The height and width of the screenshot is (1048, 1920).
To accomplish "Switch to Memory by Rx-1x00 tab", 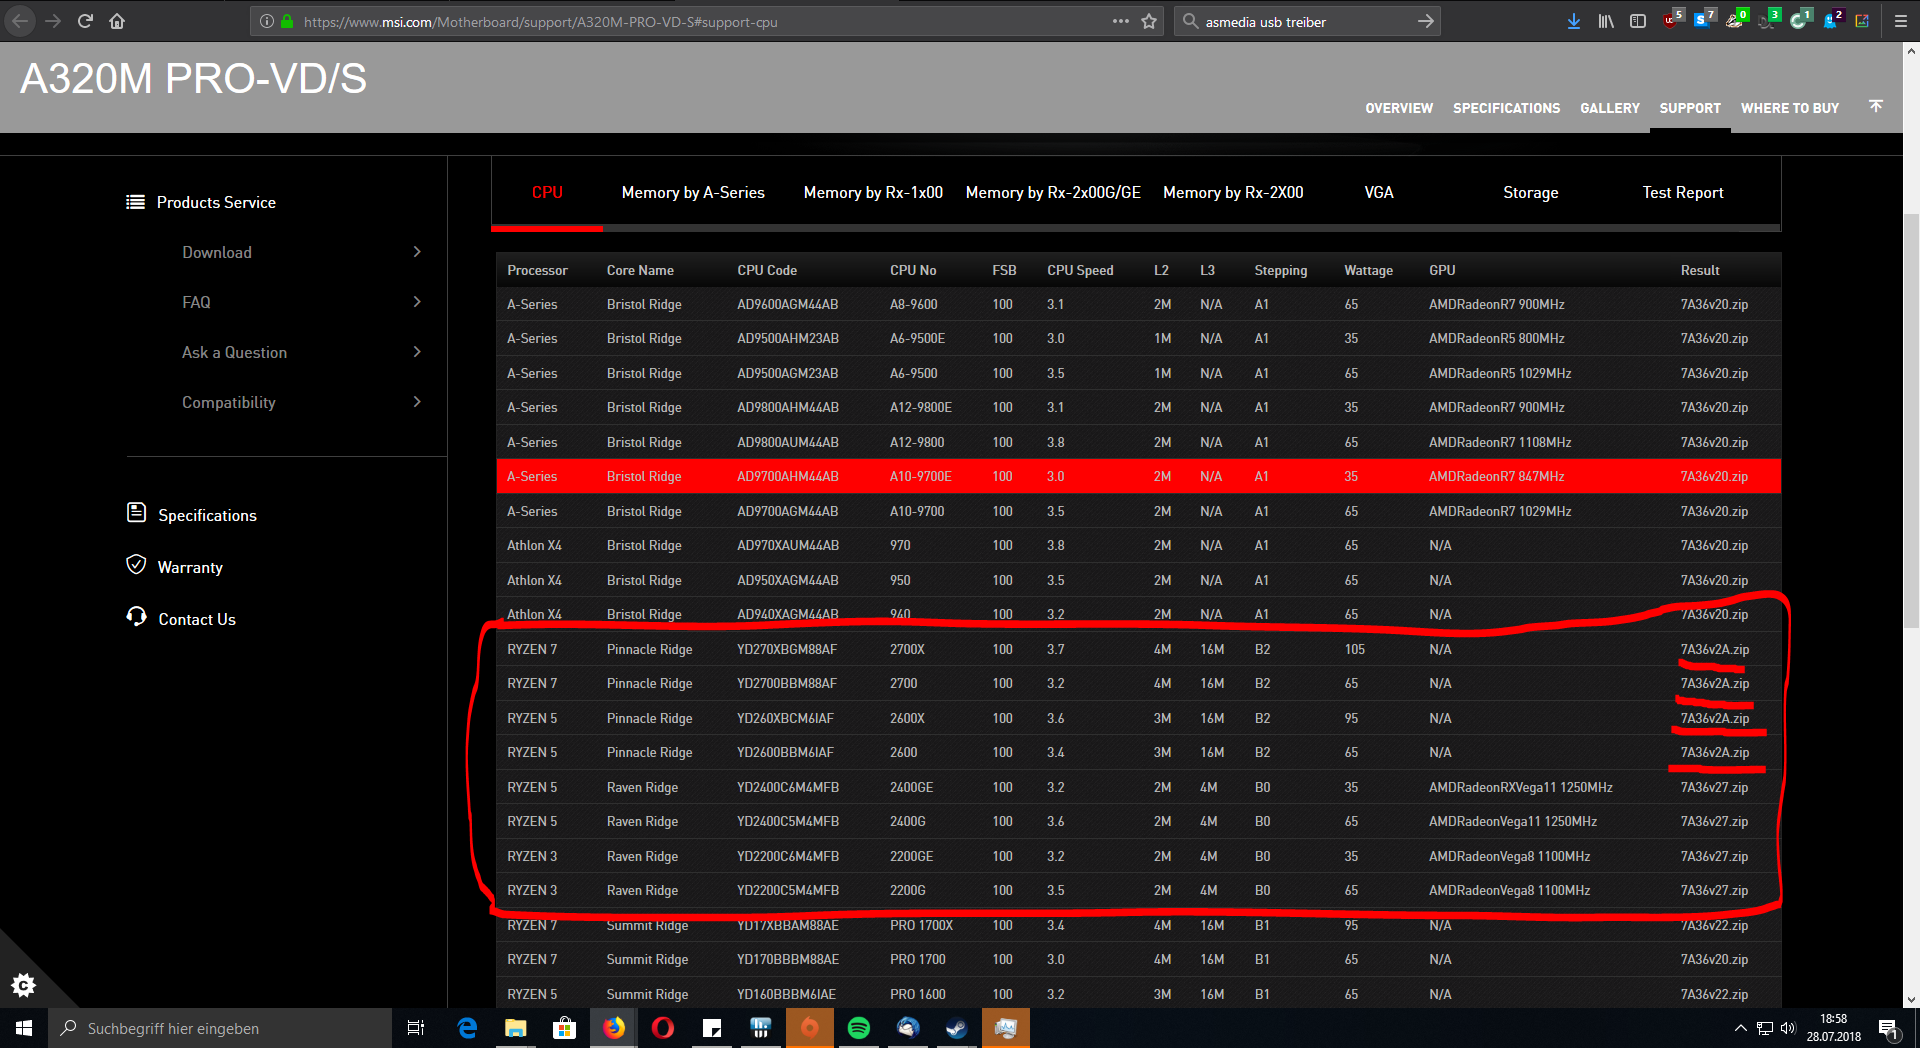I will point(873,193).
